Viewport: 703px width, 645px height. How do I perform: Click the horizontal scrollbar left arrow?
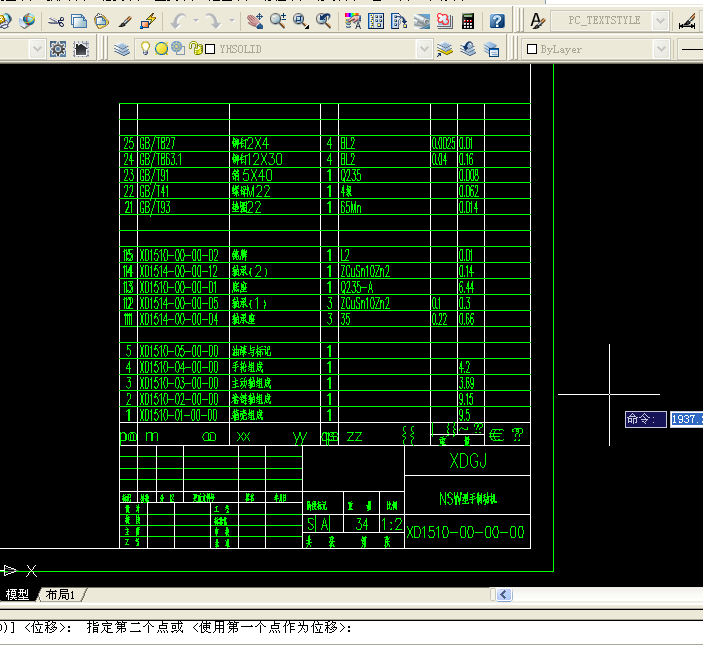tap(504, 595)
